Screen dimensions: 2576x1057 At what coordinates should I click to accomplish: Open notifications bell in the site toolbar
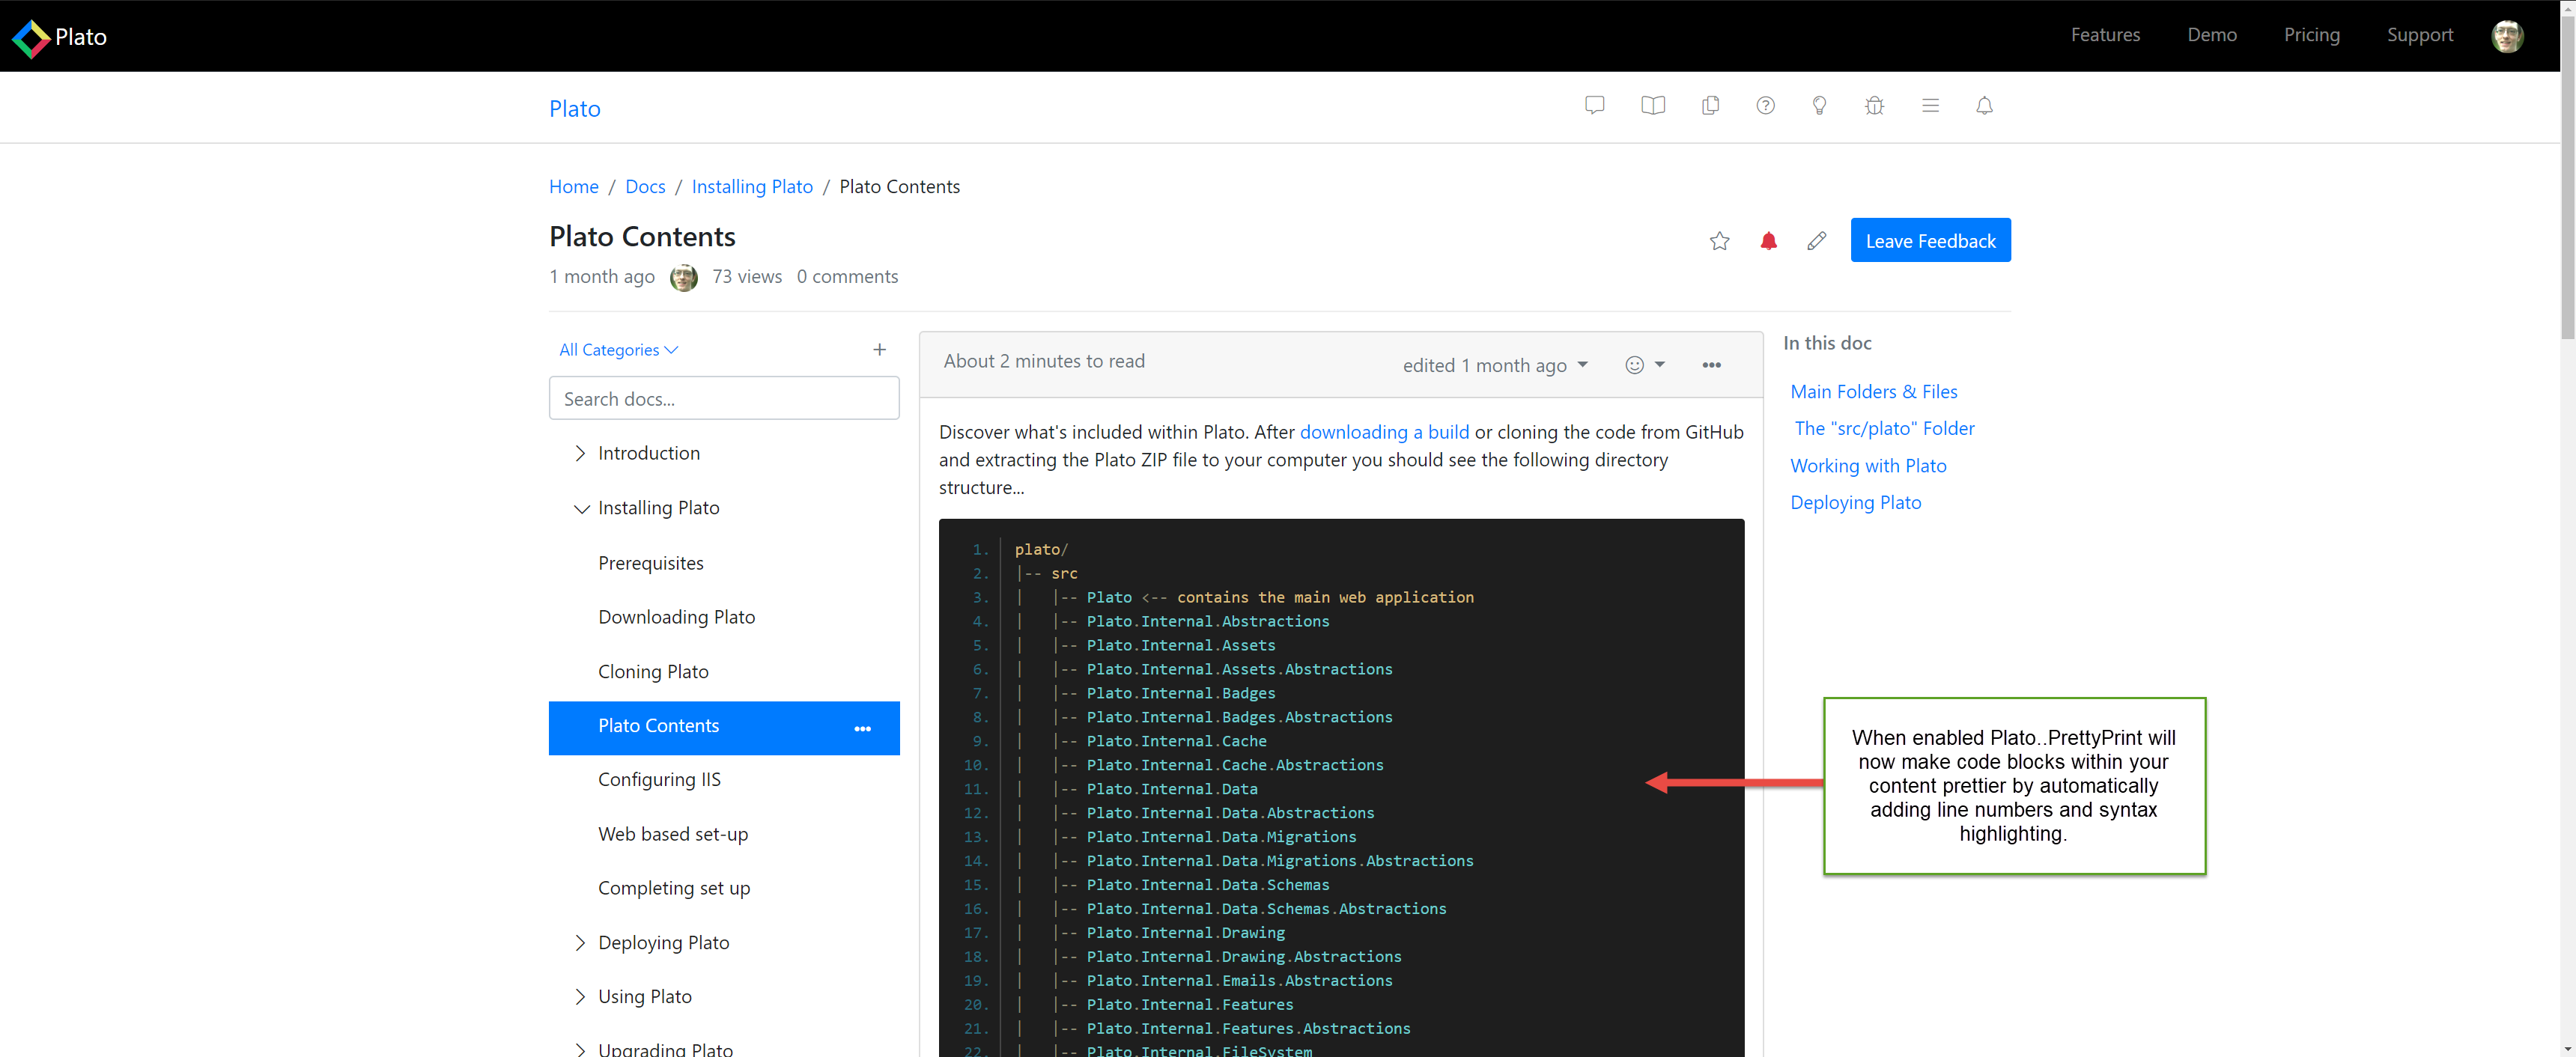pyautogui.click(x=1984, y=105)
